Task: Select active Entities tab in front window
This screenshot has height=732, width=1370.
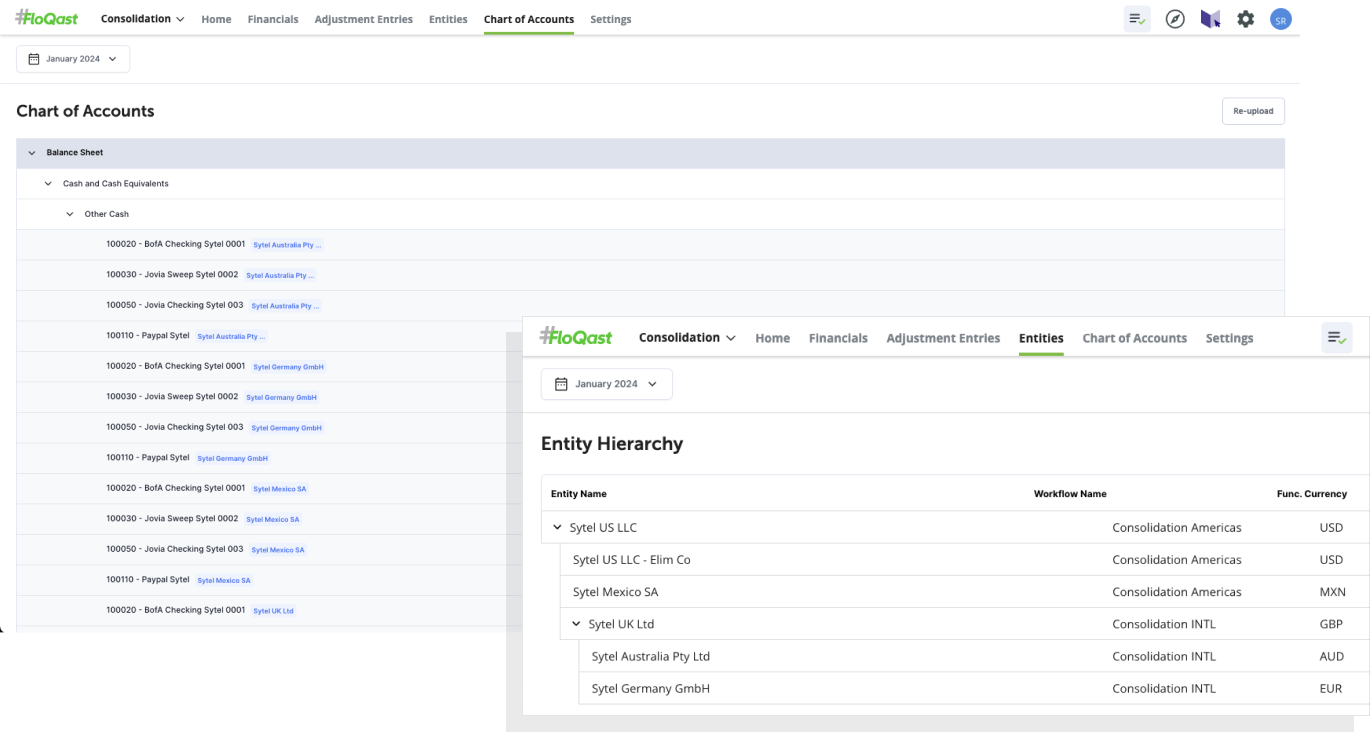Action: pyautogui.click(x=1041, y=338)
